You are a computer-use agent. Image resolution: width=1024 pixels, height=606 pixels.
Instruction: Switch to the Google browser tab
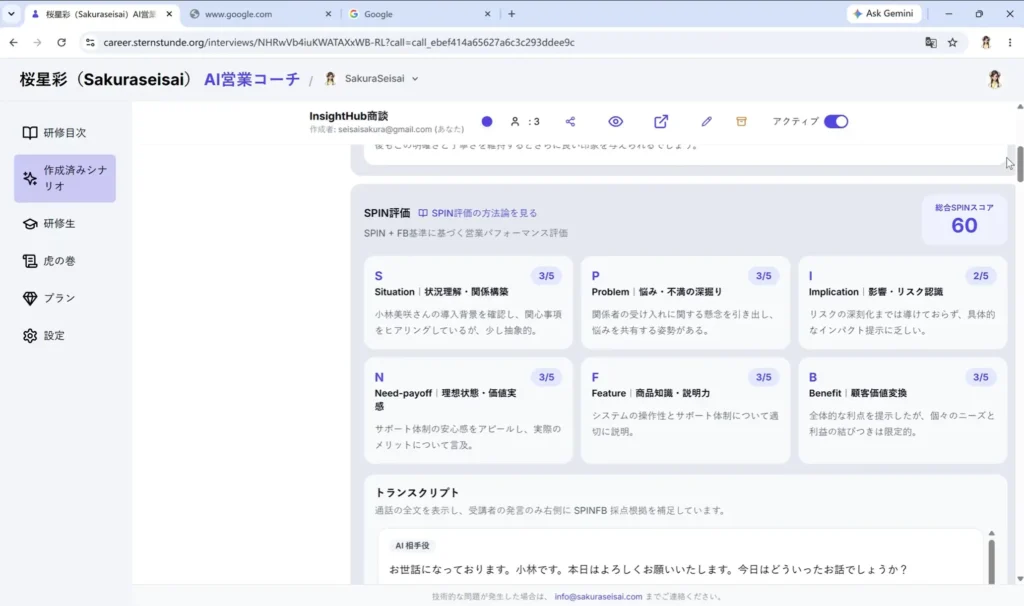coord(419,14)
